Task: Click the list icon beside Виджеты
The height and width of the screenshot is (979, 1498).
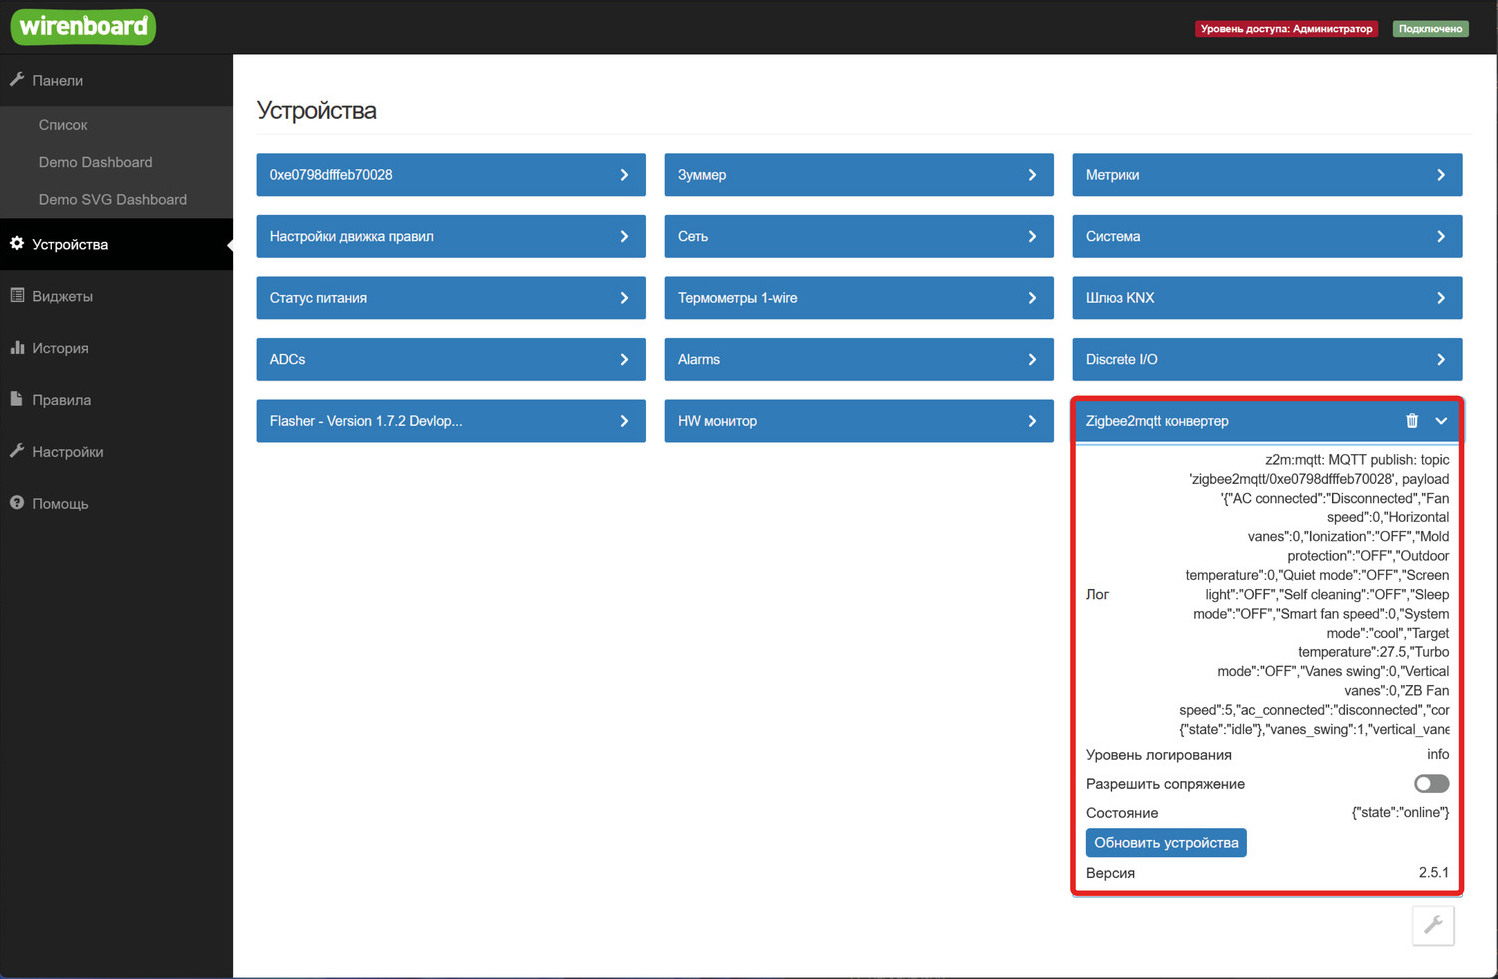Action: [17, 296]
